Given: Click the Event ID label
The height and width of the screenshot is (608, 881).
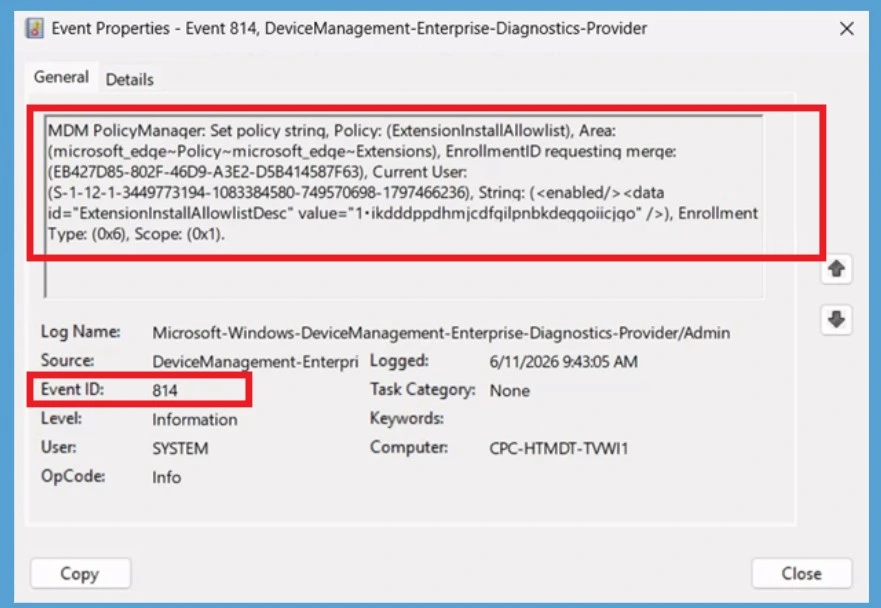Looking at the screenshot, I should [x=72, y=389].
